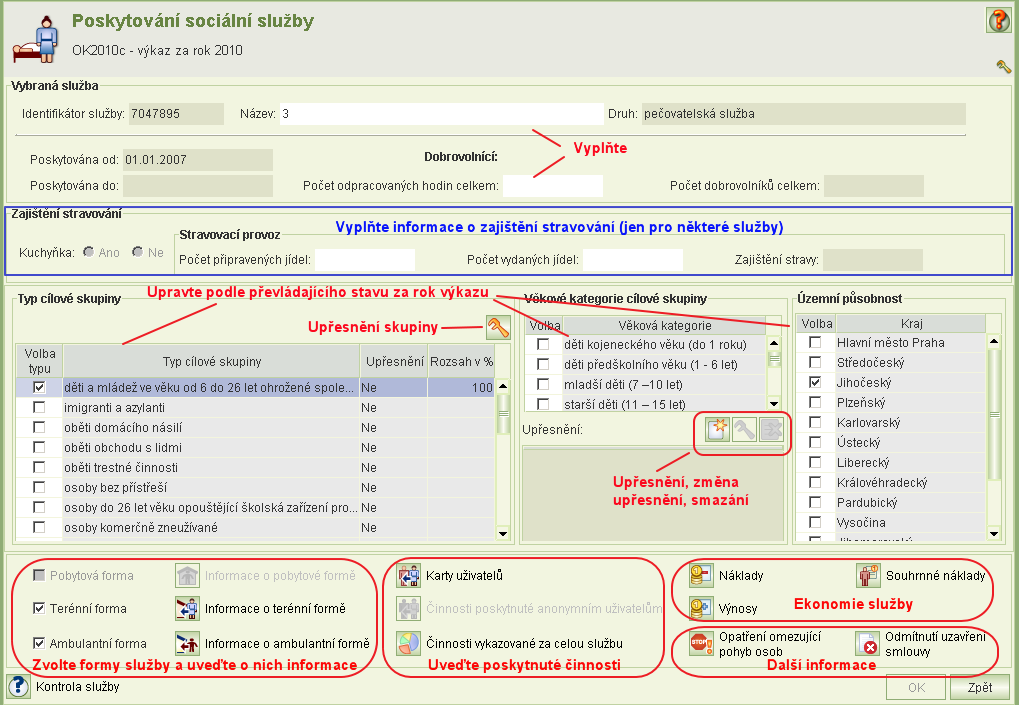Open Informace o pobytové formě icon
Screen dimensions: 1019x705
pos(187,576)
